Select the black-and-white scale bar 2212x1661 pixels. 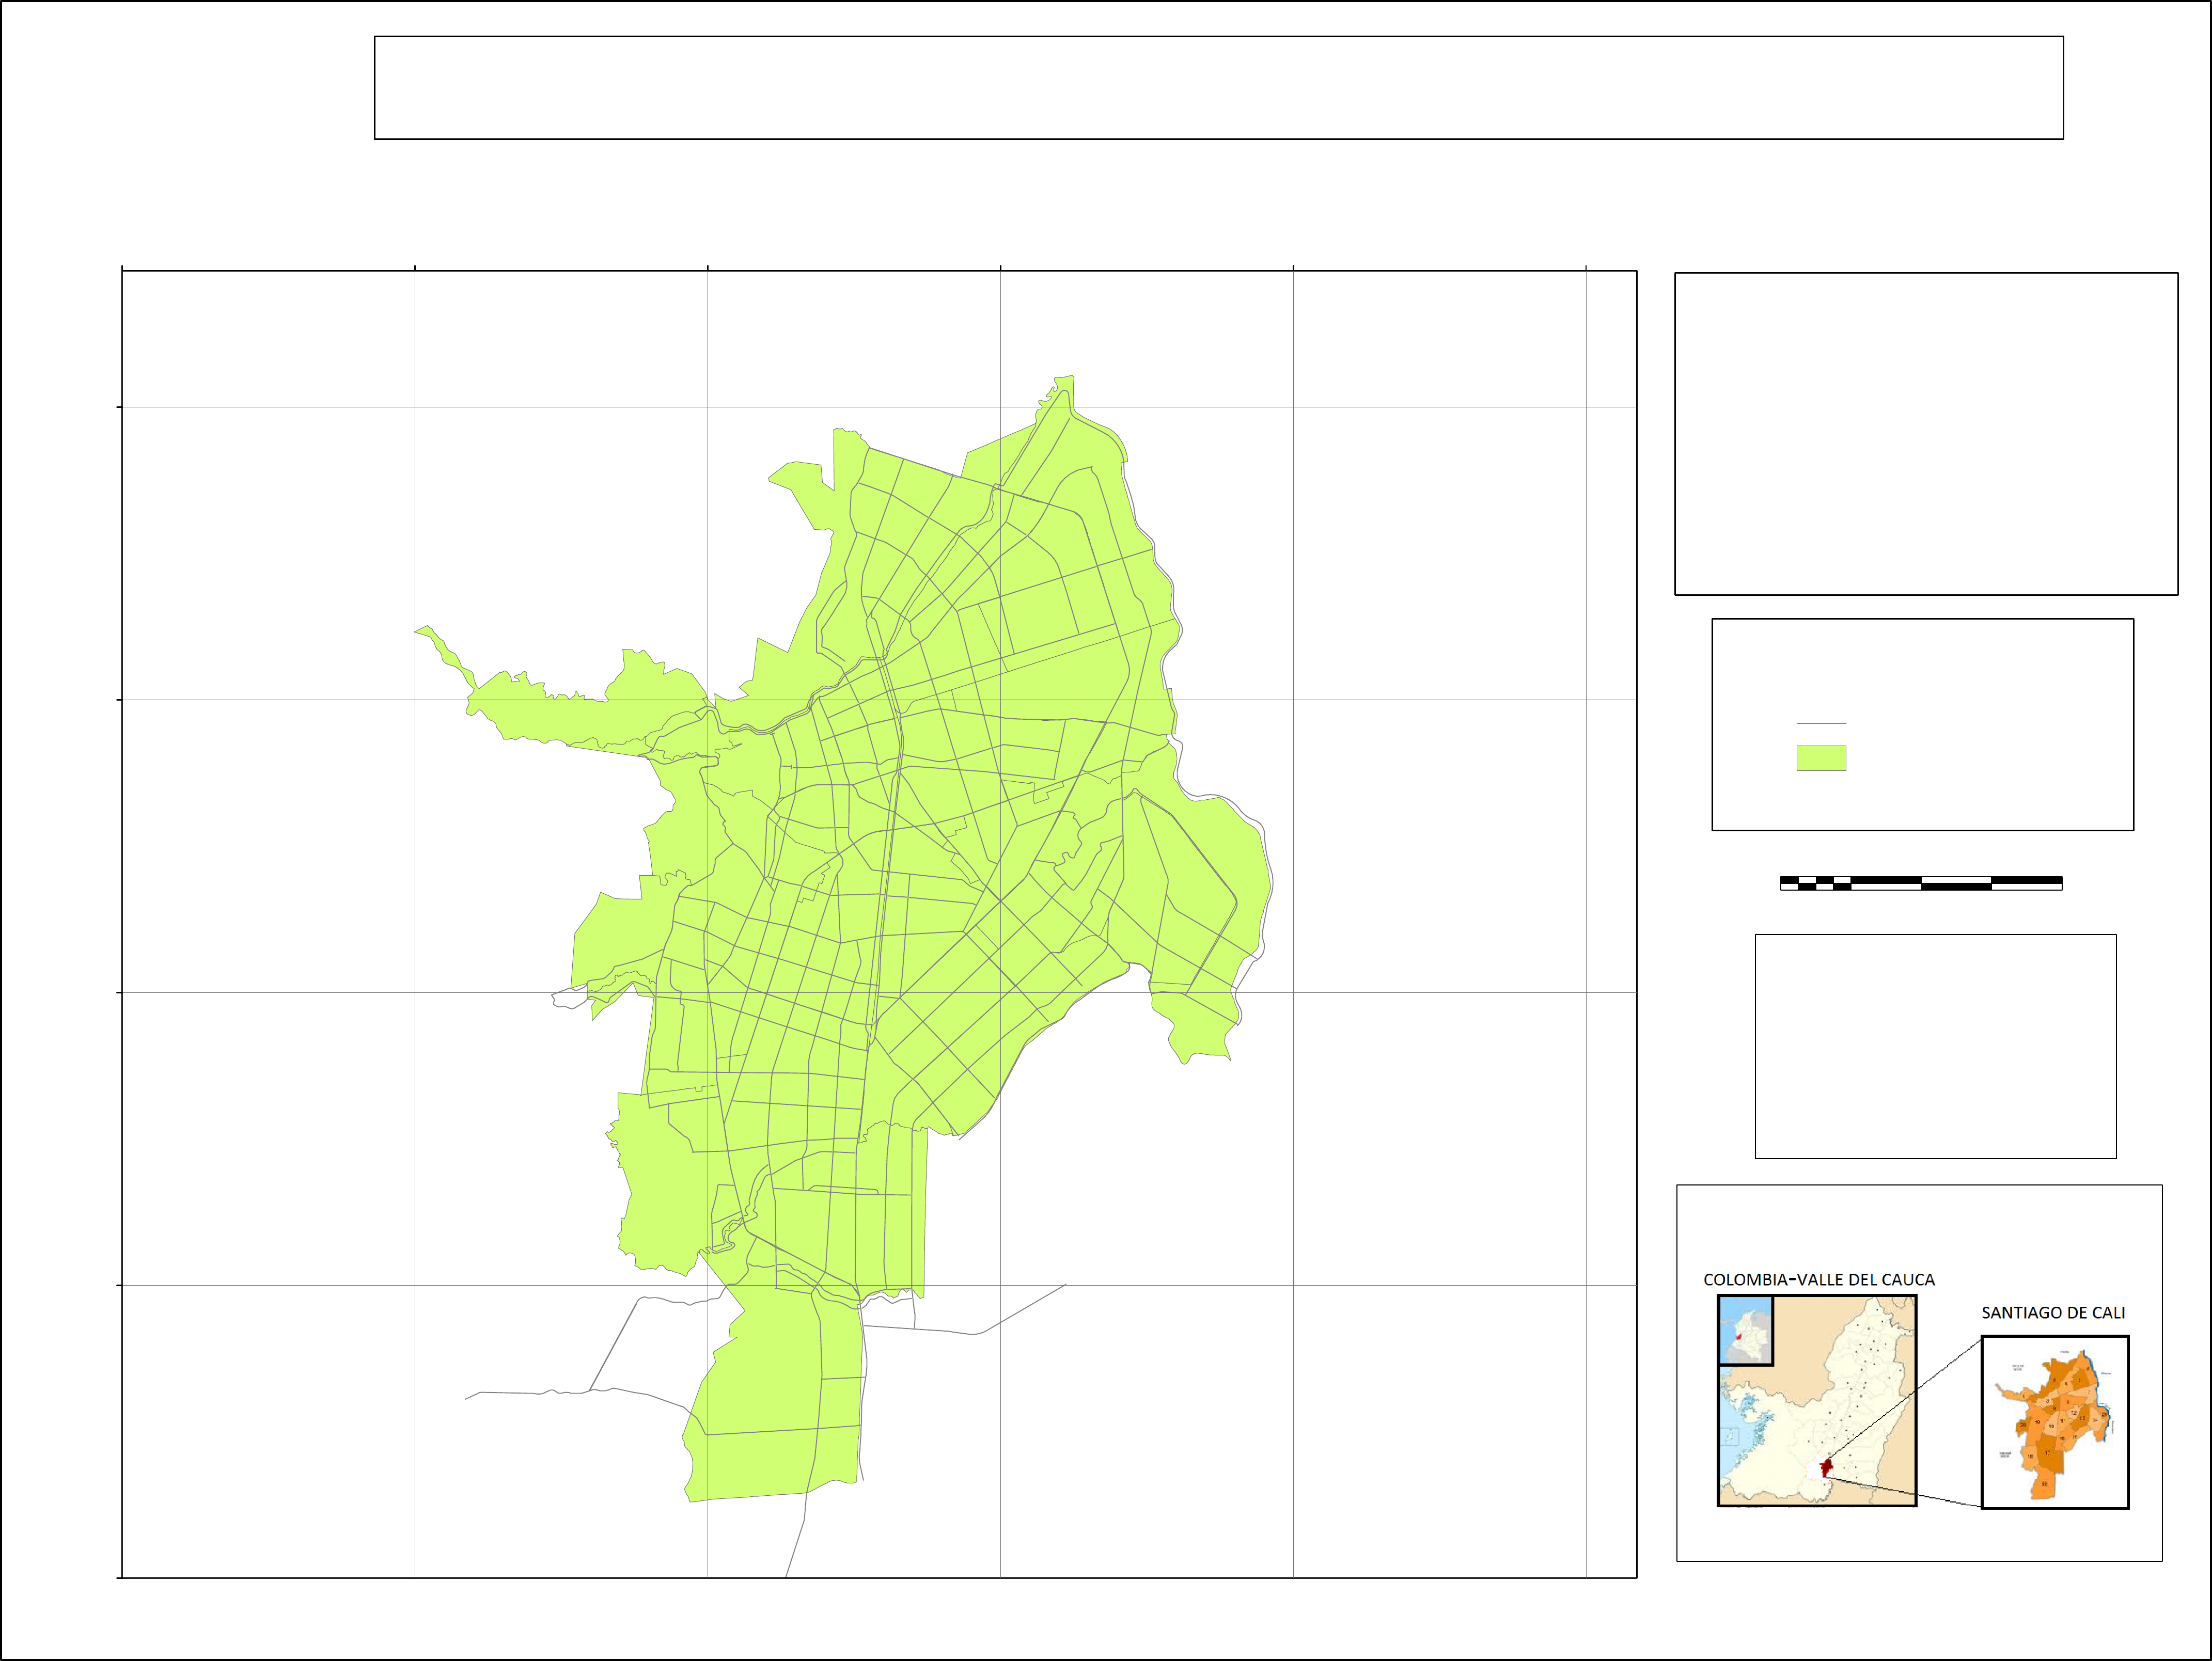pyautogui.click(x=1921, y=883)
